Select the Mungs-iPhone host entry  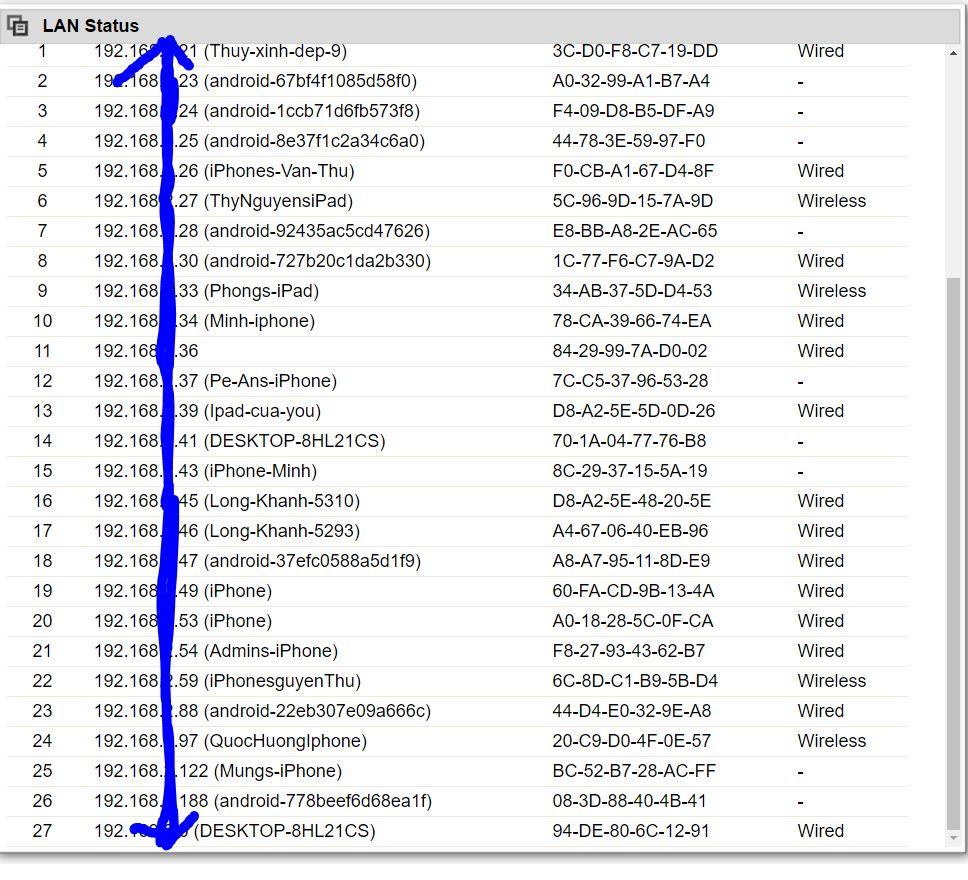[x=278, y=771]
